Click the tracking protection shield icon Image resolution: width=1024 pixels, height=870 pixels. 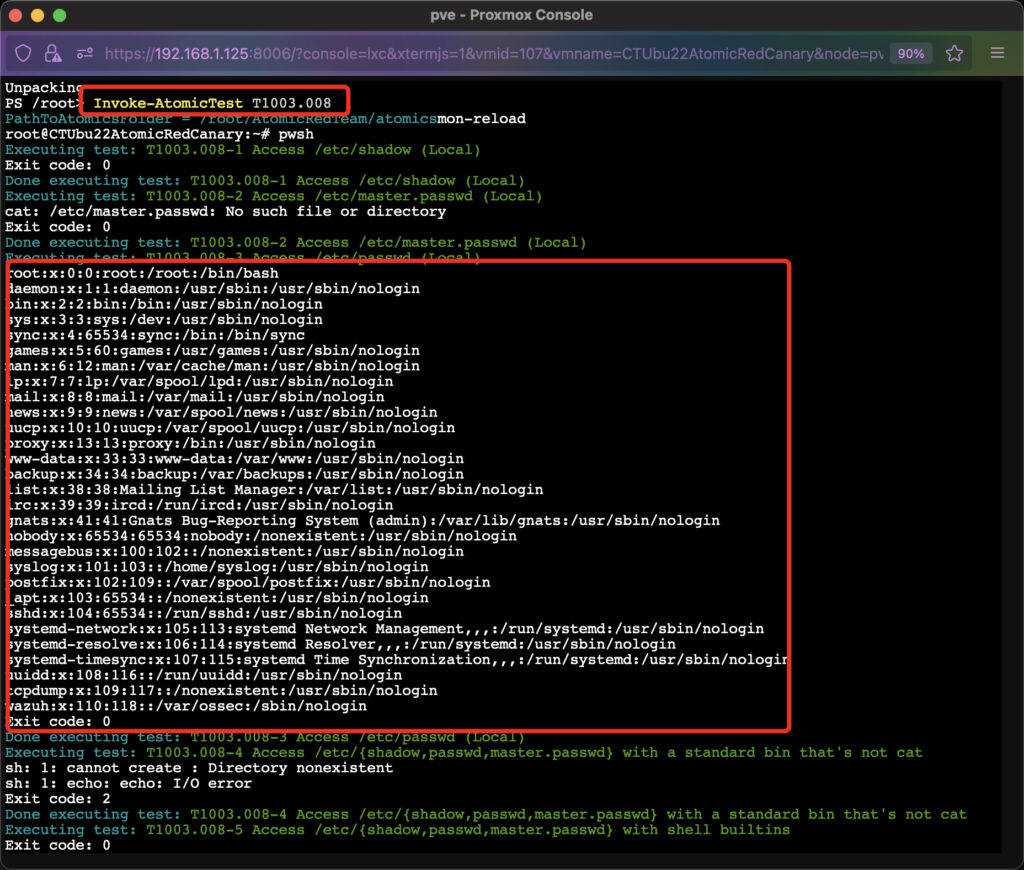click(24, 53)
